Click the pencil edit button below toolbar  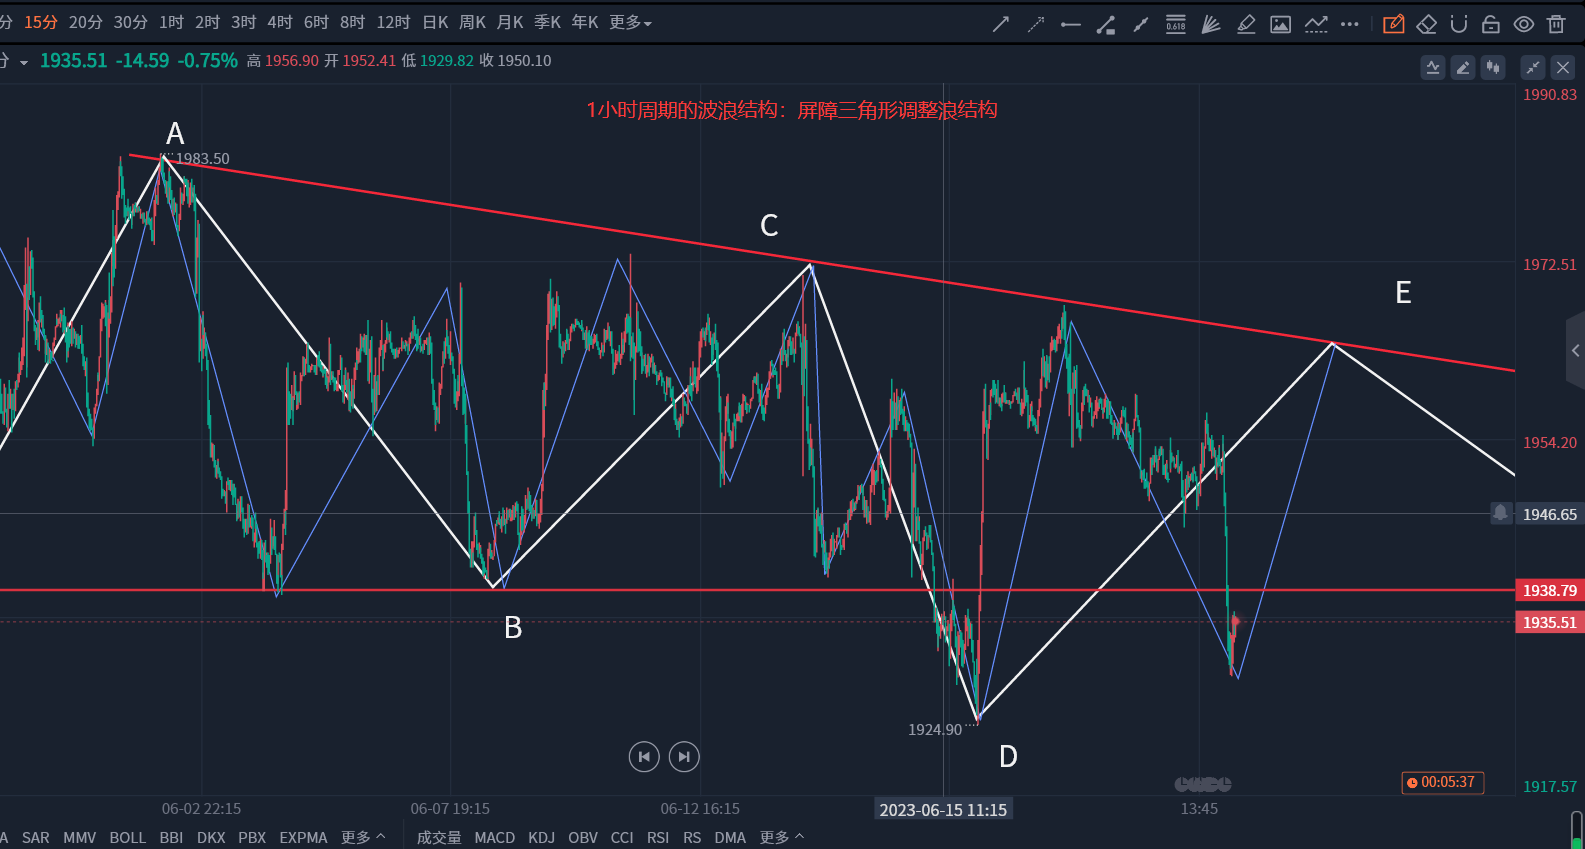point(1463,67)
